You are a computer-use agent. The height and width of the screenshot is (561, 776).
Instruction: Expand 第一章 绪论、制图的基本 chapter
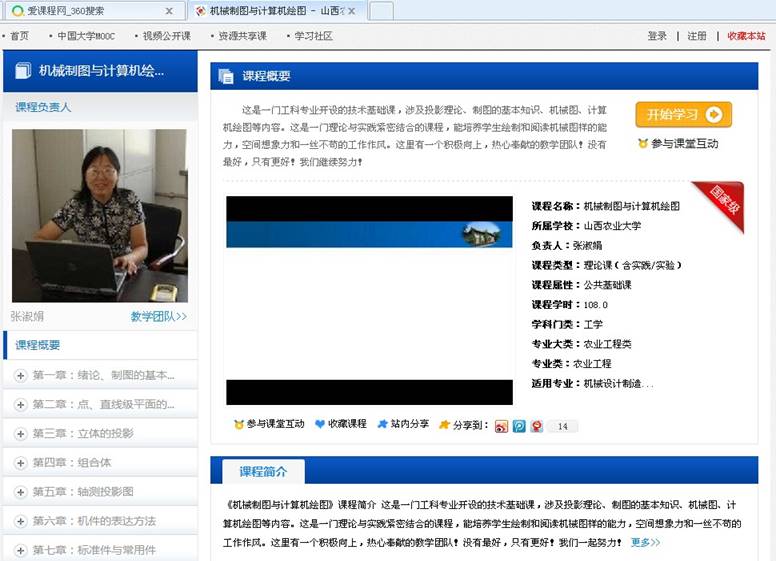click(20, 376)
